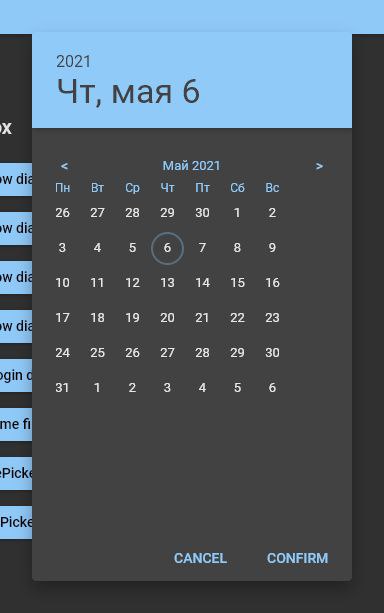This screenshot has width=384, height=613.
Task: Choose day 14 in the calendar
Action: coord(202,283)
